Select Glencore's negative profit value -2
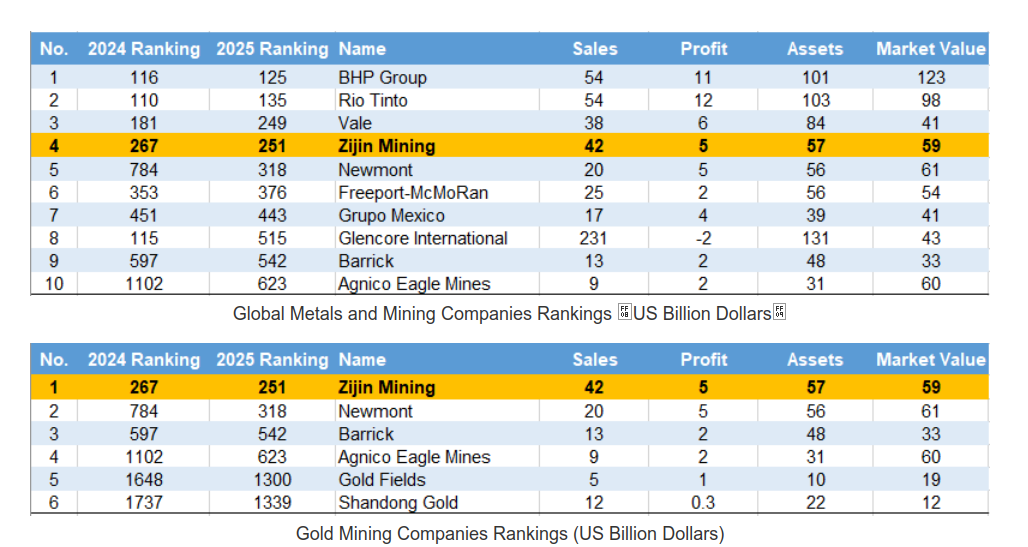Screen dimensions: 1028x547 tap(703, 238)
